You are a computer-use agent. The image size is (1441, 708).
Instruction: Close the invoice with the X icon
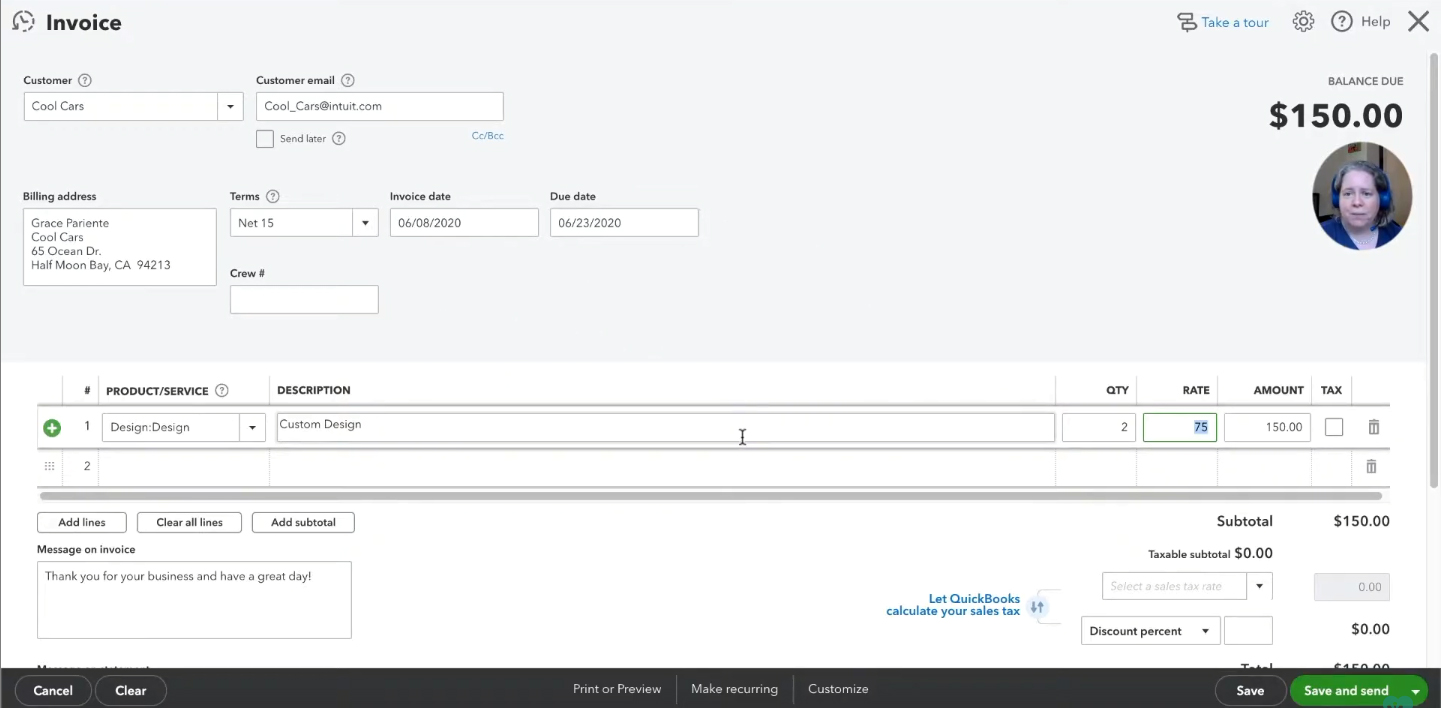(x=1418, y=22)
